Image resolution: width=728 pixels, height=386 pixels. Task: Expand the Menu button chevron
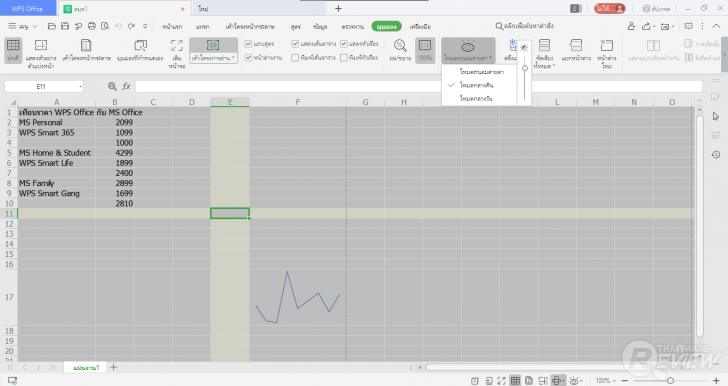coord(35,26)
